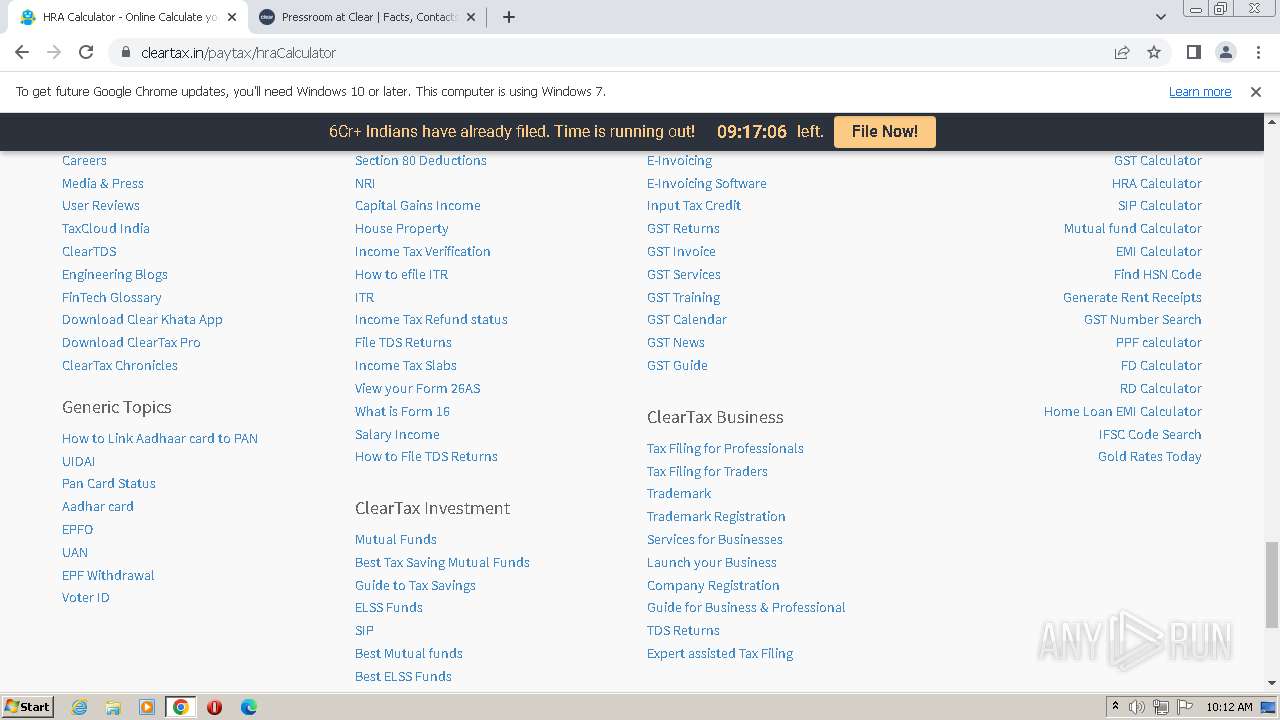Expand the tab search dropdown arrow
Viewport: 1280px width, 720px height.
(1160, 17)
